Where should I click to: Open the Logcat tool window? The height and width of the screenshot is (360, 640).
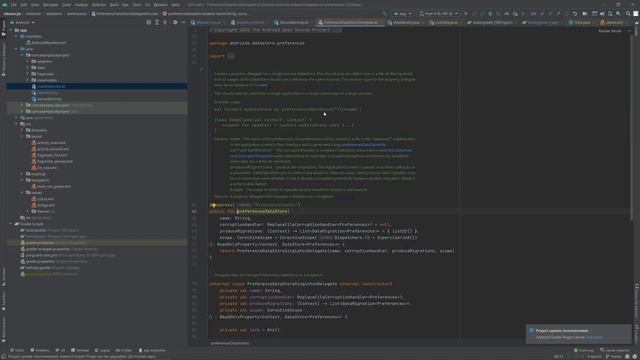102,350
